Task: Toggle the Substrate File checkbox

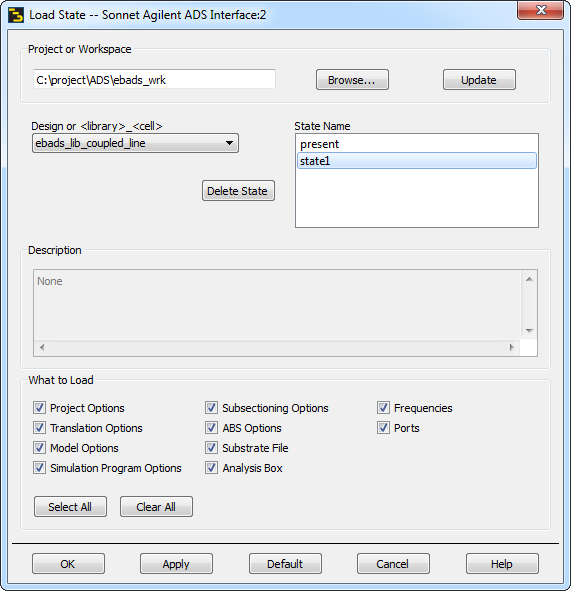Action: pyautogui.click(x=211, y=448)
